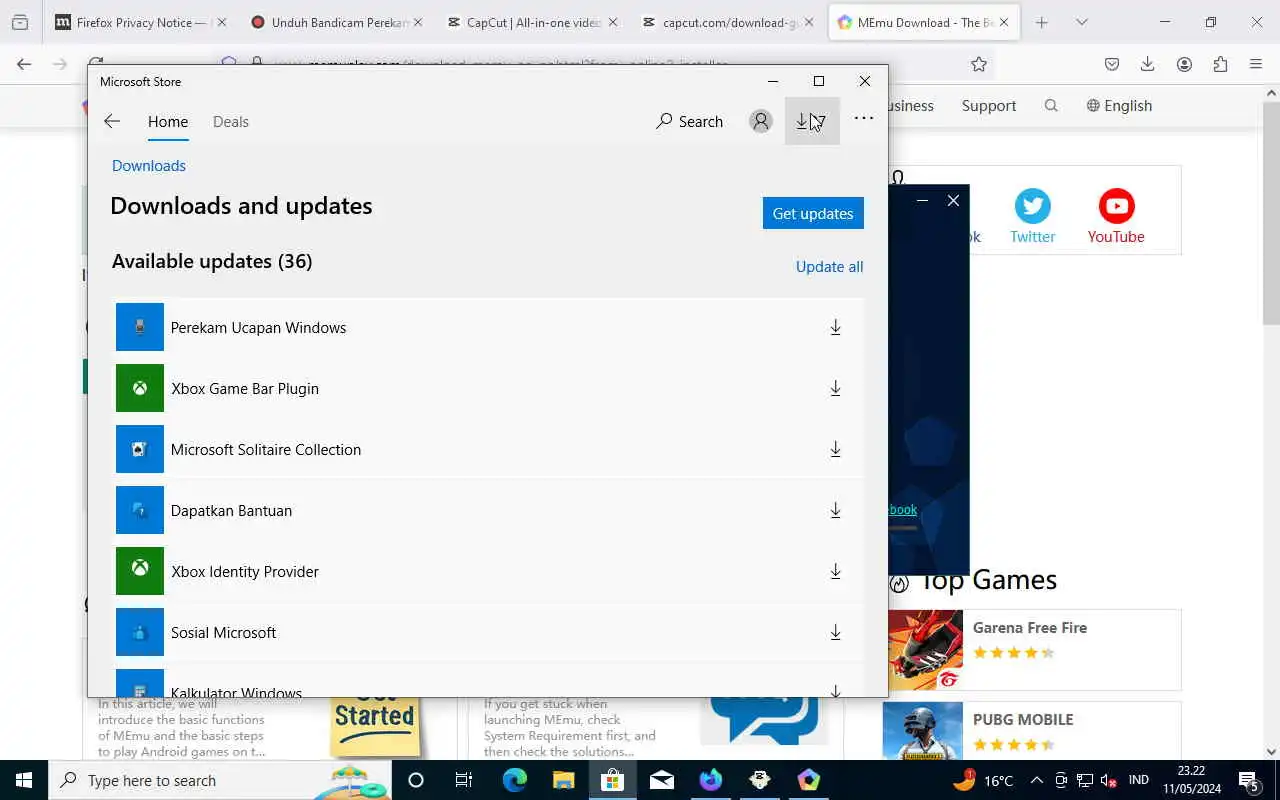Download the Perekam Ucapan Windows update
Image resolution: width=1280 pixels, height=800 pixels.
pyautogui.click(x=835, y=327)
